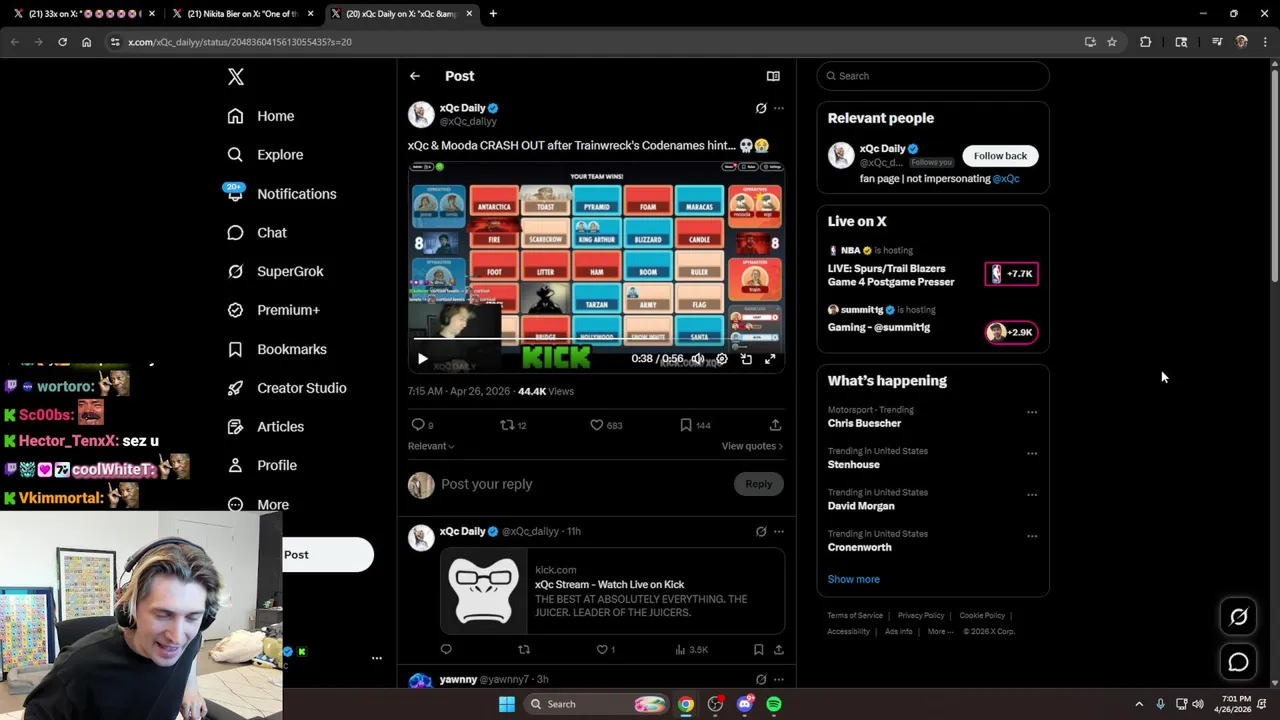Bookmark the kick.com reply
The width and height of the screenshot is (1280, 720).
758,650
